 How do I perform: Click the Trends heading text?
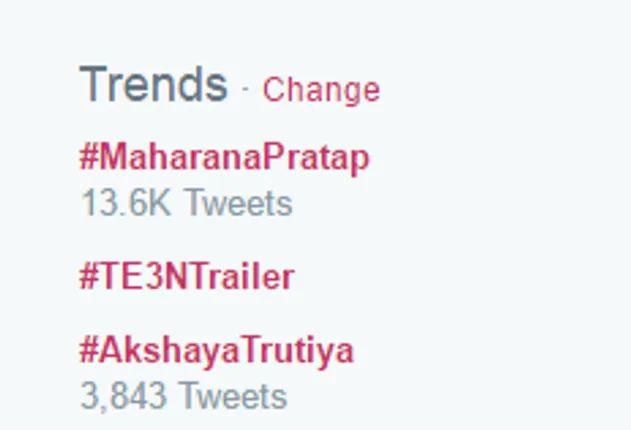coord(153,85)
